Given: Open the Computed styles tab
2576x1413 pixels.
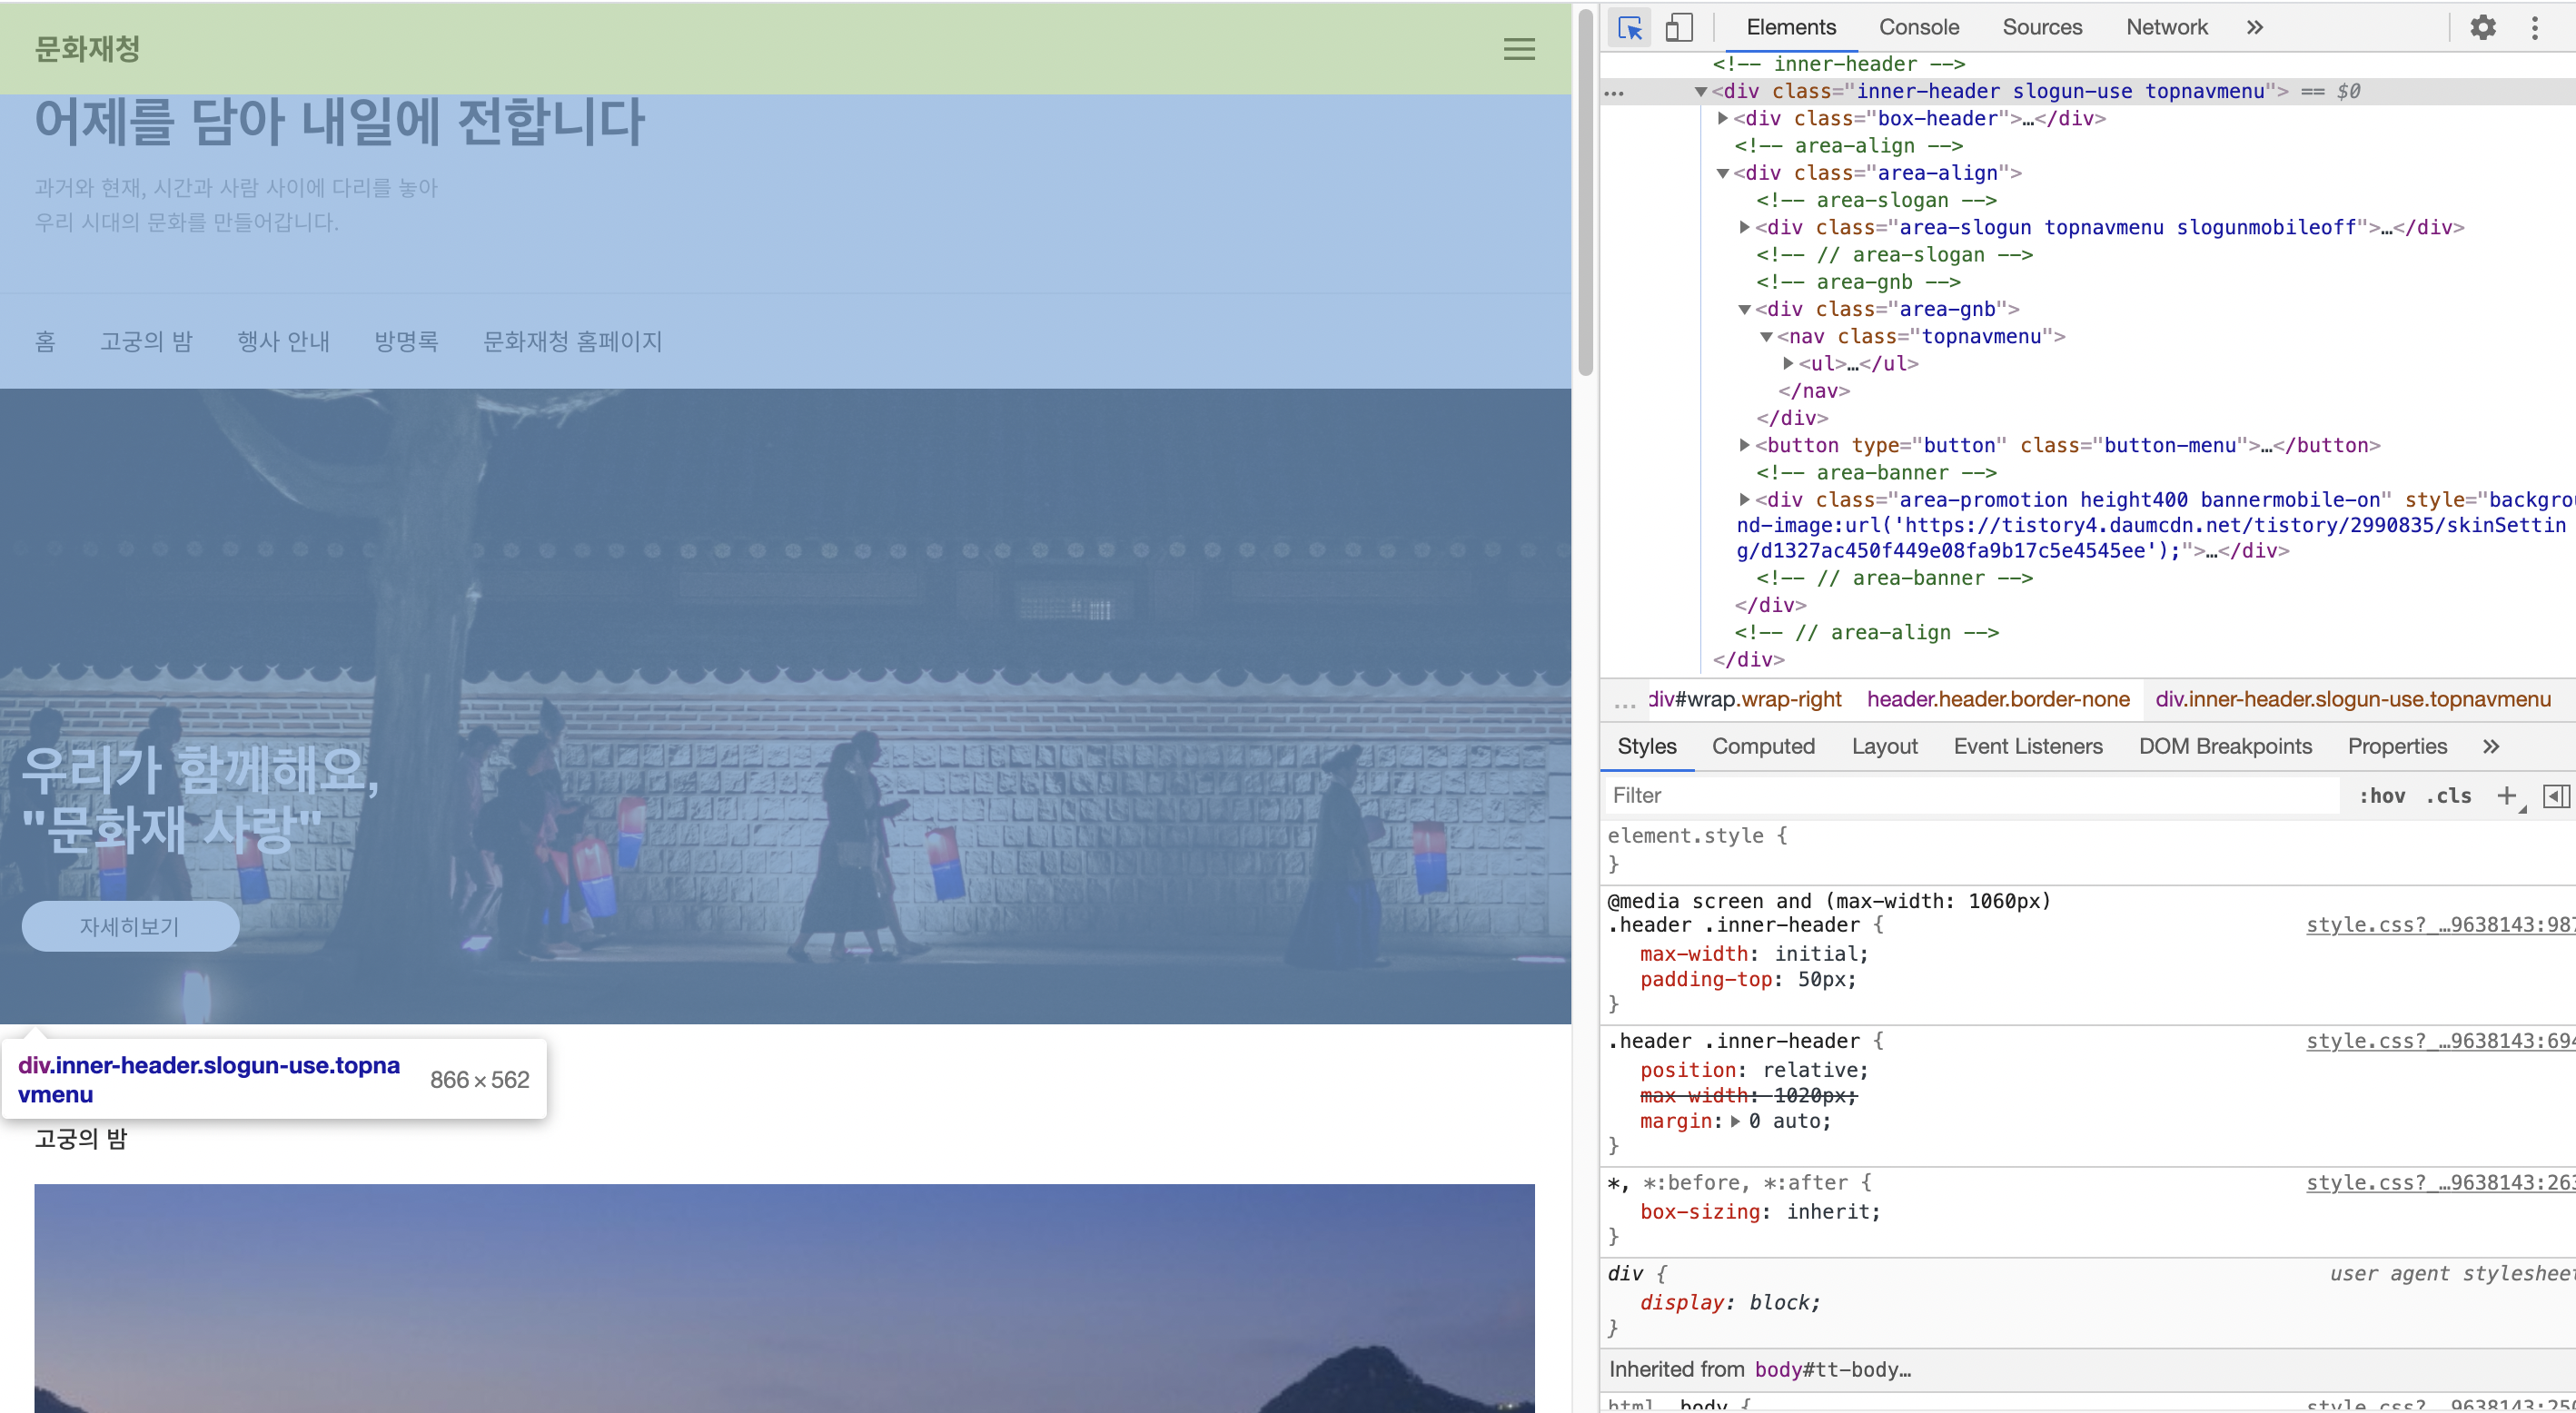Looking at the screenshot, I should (x=1762, y=747).
